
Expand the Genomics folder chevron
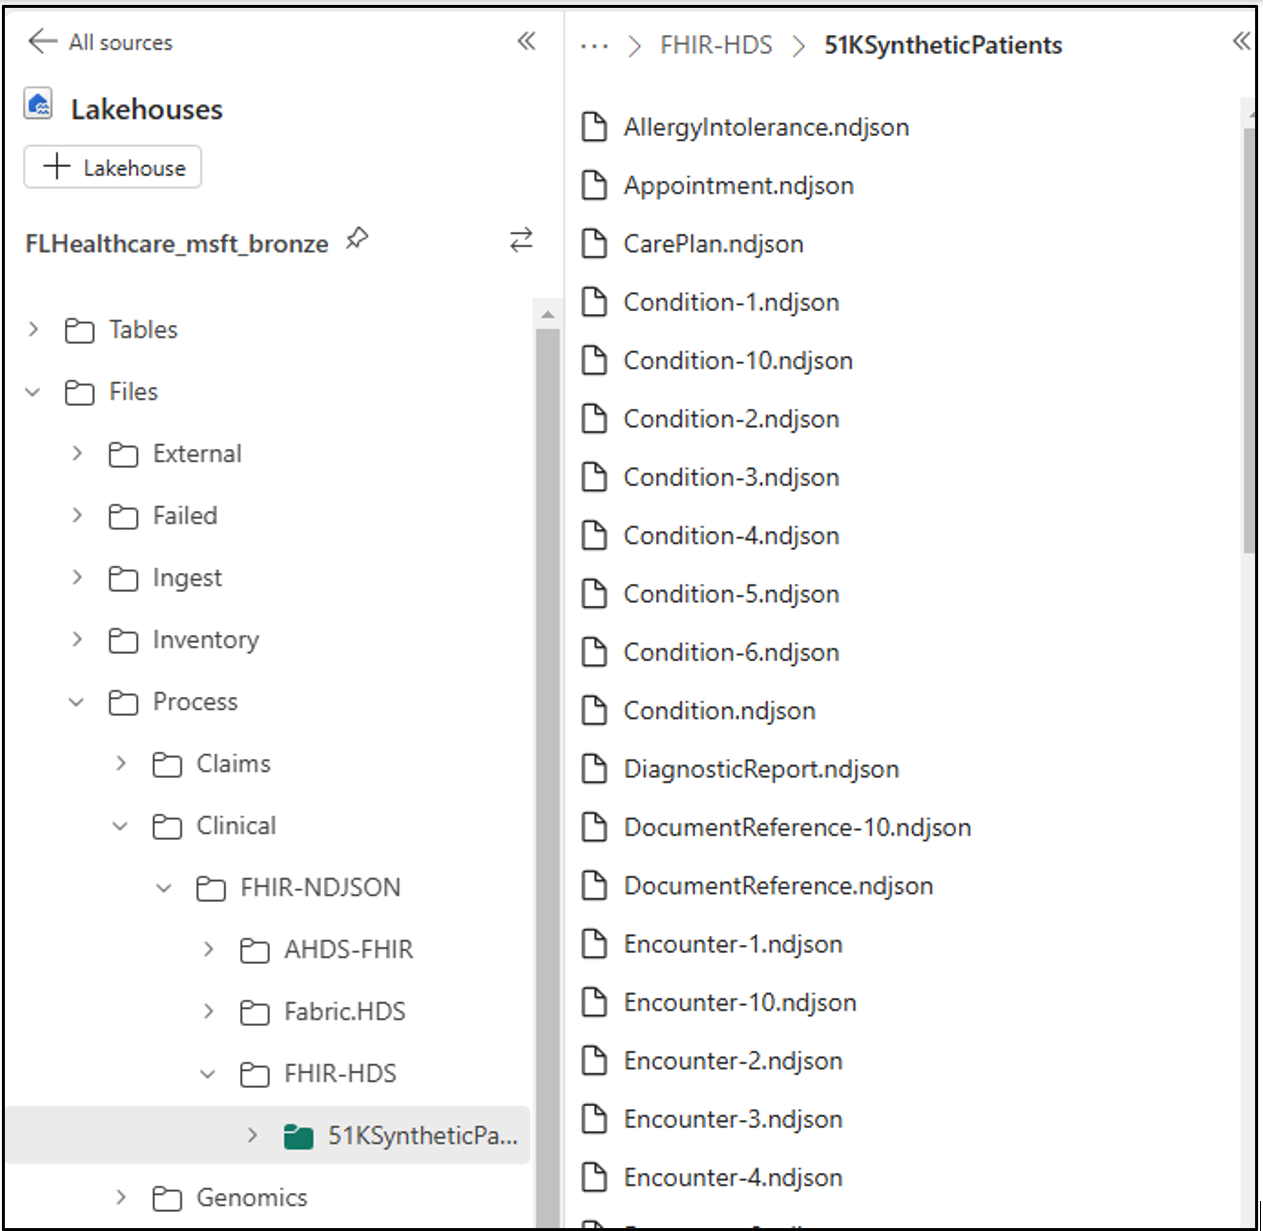point(120,1197)
